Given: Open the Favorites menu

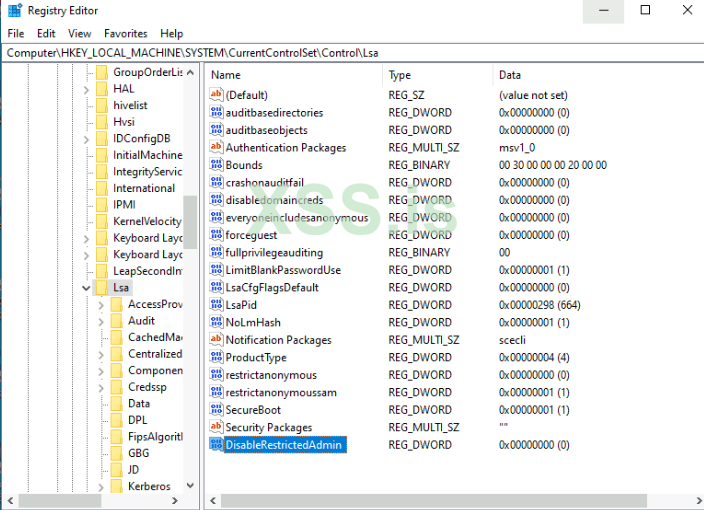Looking at the screenshot, I should [x=125, y=34].
